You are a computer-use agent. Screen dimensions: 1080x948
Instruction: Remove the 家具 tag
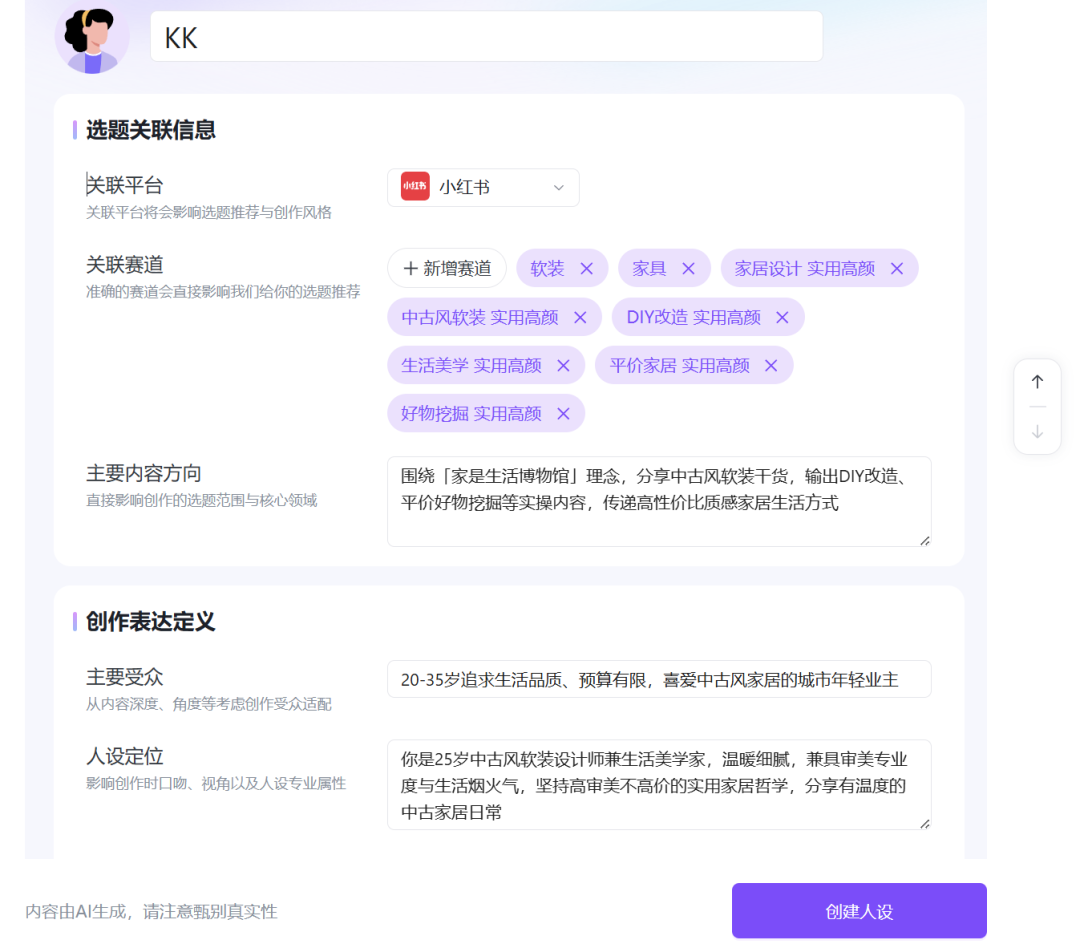[688, 269]
